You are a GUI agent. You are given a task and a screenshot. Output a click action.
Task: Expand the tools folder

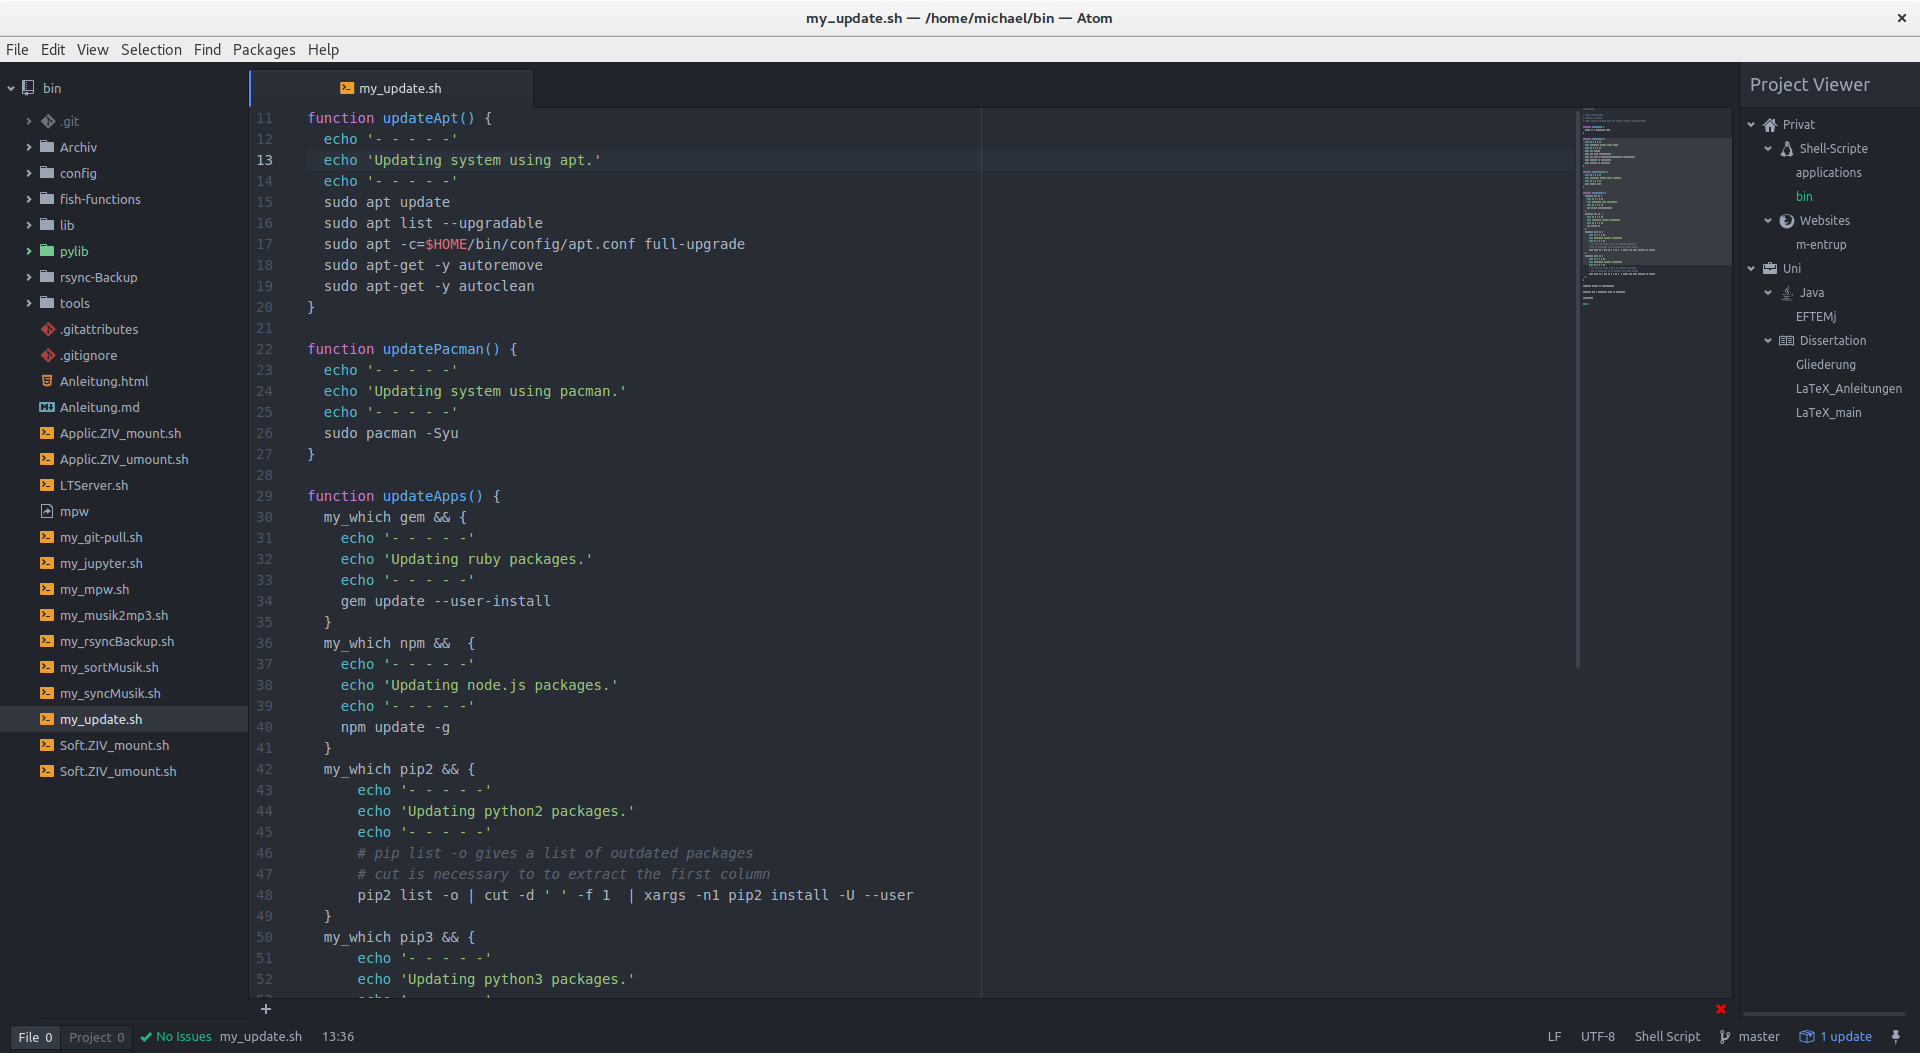click(29, 303)
